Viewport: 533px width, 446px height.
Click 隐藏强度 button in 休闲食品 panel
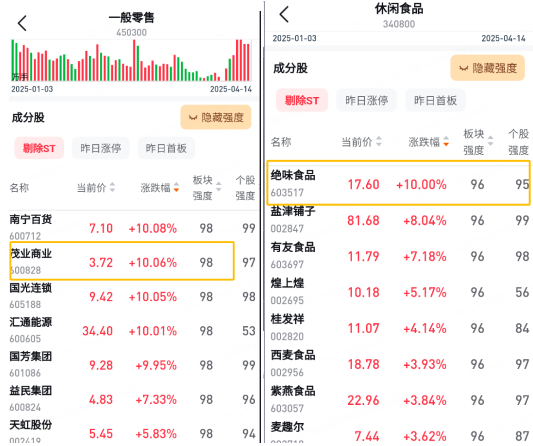click(487, 68)
